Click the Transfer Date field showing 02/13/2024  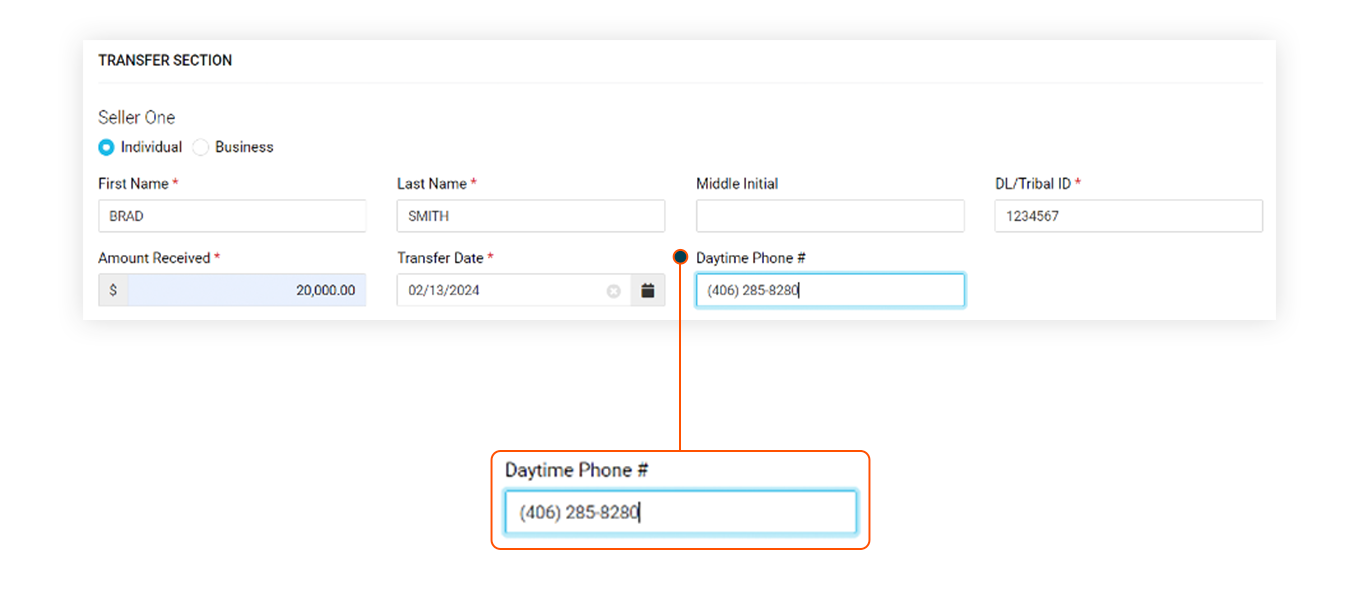tap(500, 291)
